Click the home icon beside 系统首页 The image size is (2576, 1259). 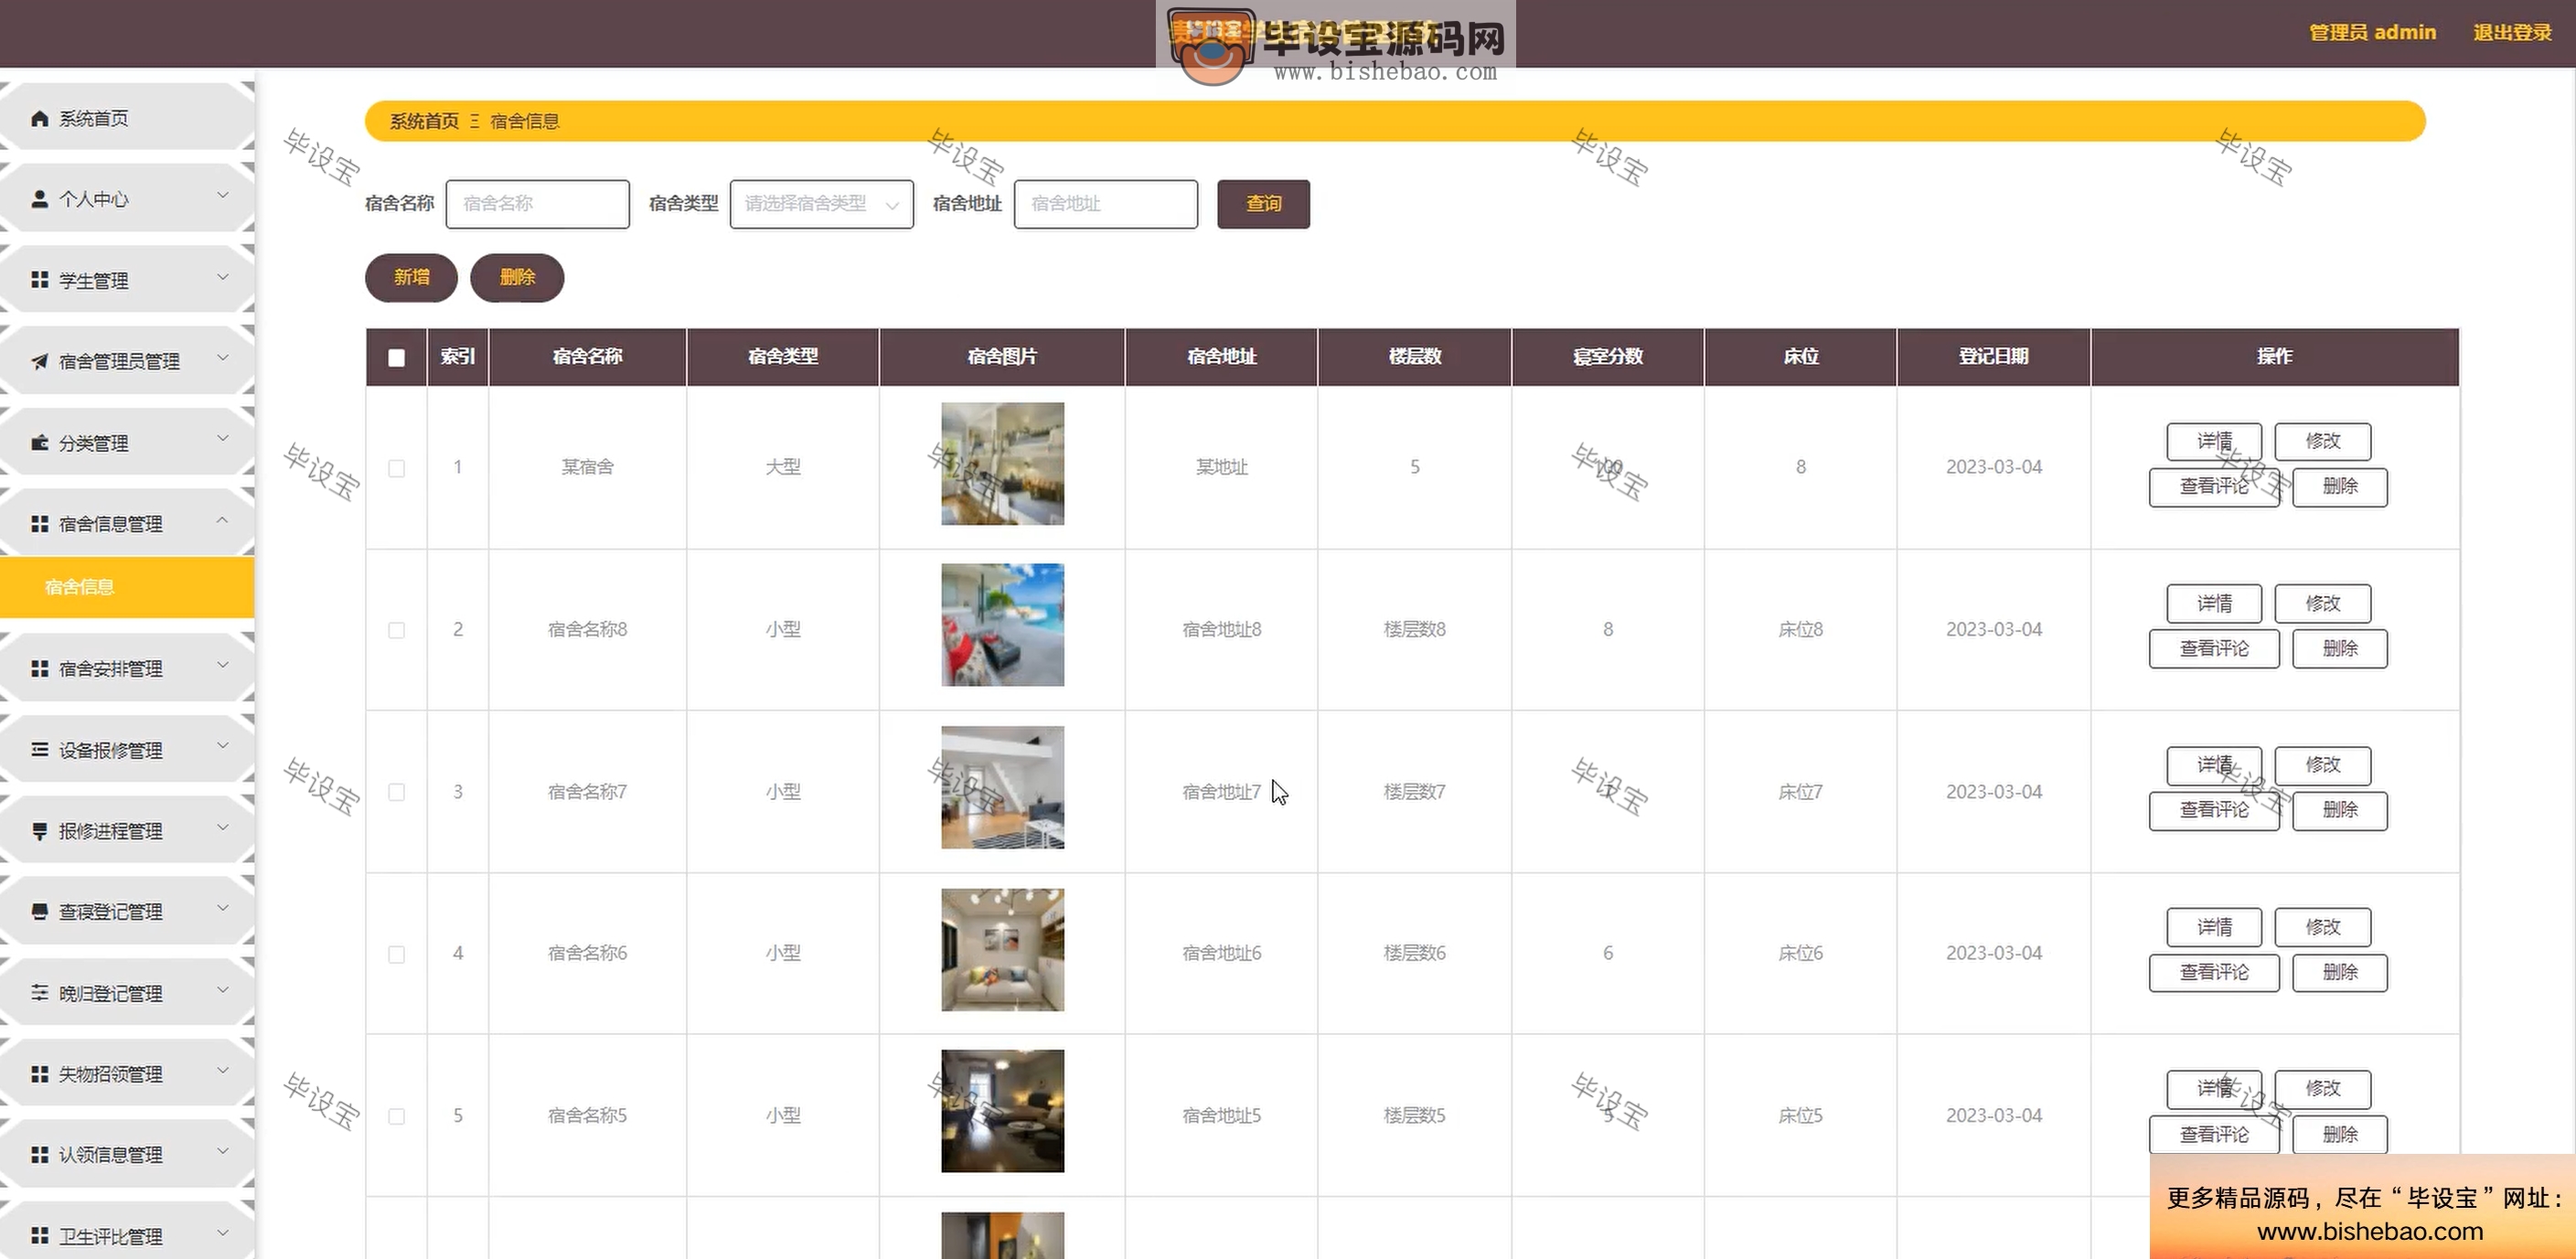click(39, 119)
